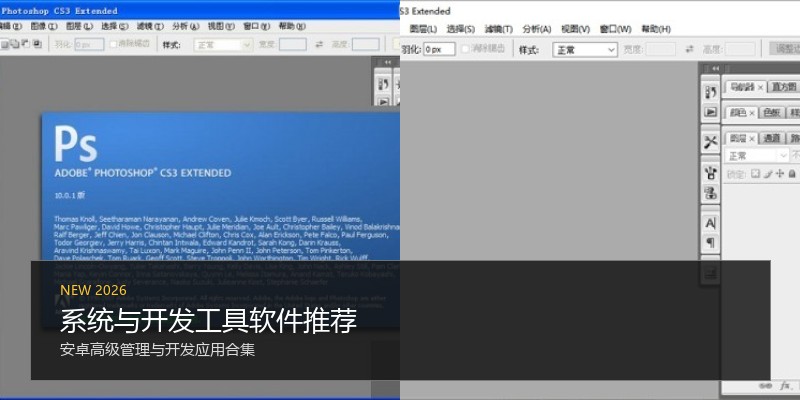Open 窗口(W) menu in left window
This screenshot has height=400, width=800.
point(256,27)
